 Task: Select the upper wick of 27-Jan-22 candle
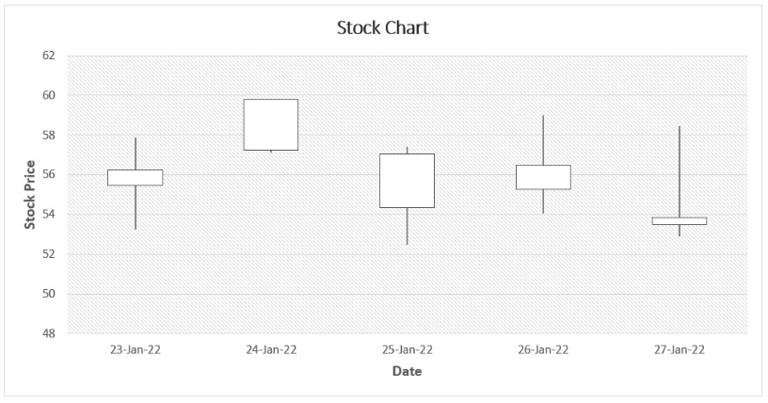click(x=679, y=172)
